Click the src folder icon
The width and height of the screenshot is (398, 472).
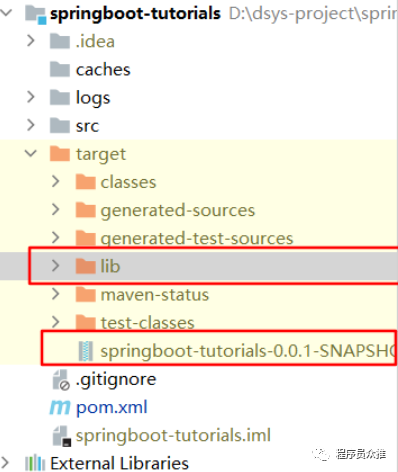click(x=60, y=126)
